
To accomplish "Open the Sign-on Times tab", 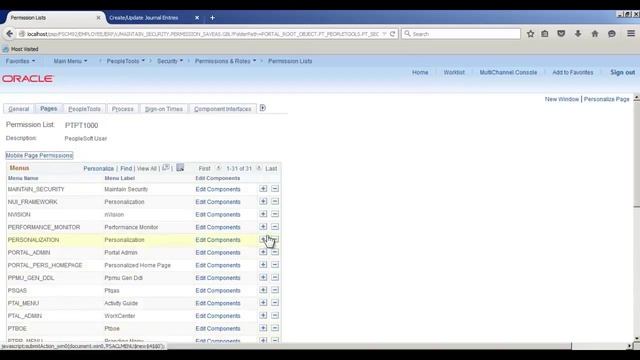I will [164, 109].
